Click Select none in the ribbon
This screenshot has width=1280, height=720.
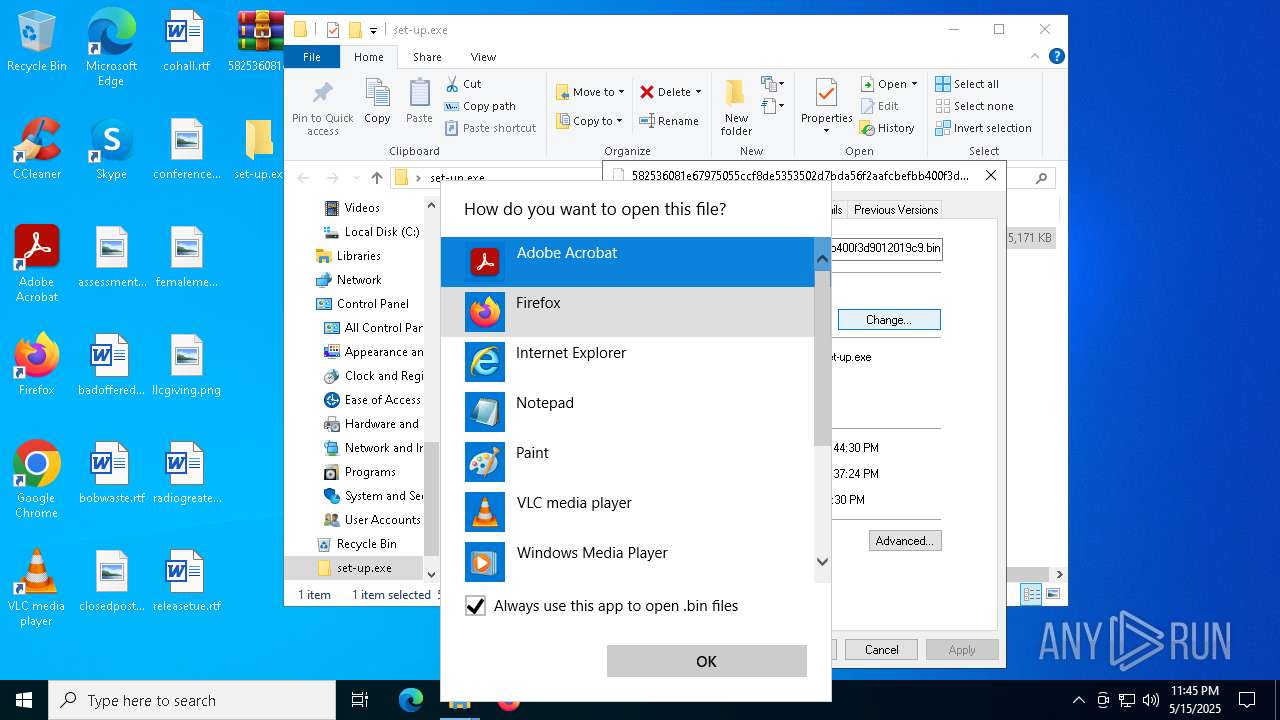[x=975, y=106]
